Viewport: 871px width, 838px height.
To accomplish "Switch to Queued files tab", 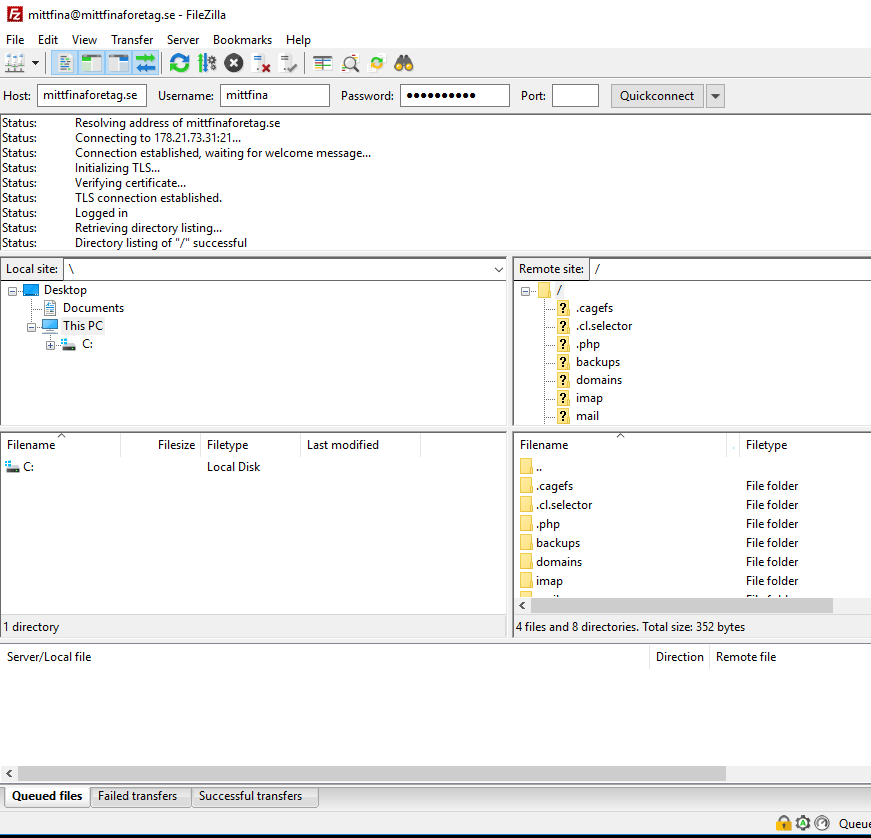I will click(47, 796).
